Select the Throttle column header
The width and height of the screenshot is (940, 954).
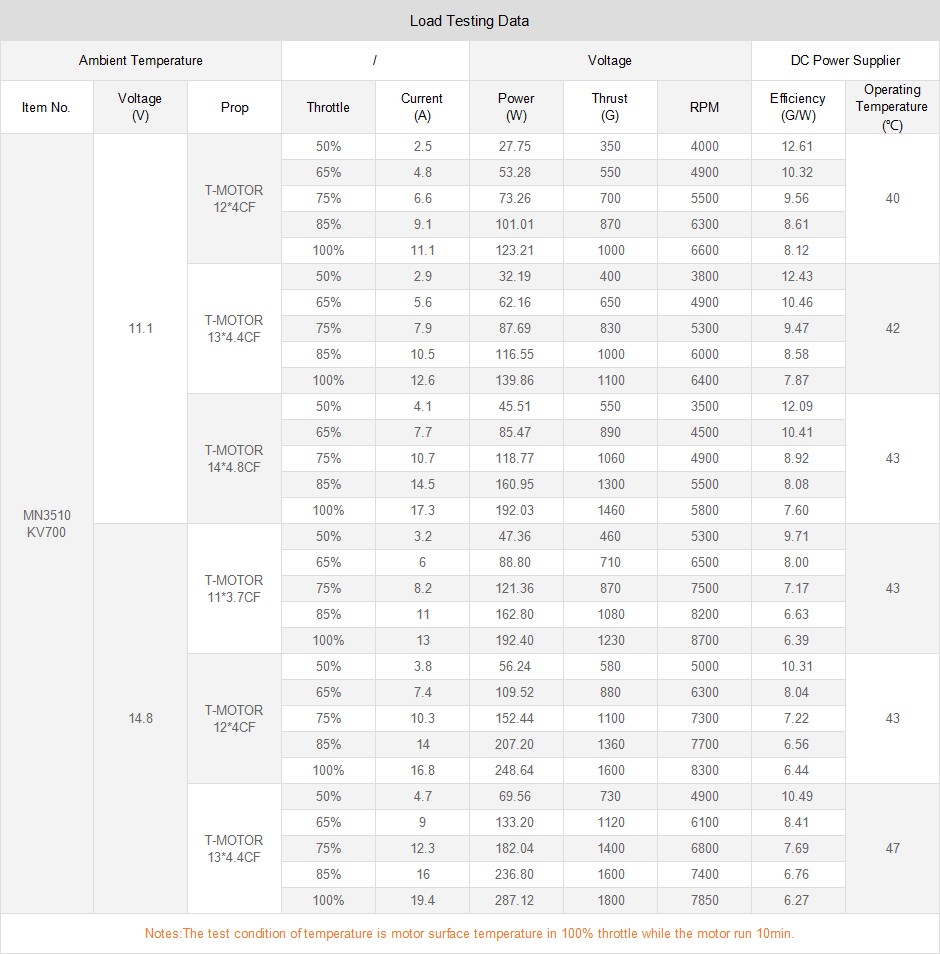(328, 107)
